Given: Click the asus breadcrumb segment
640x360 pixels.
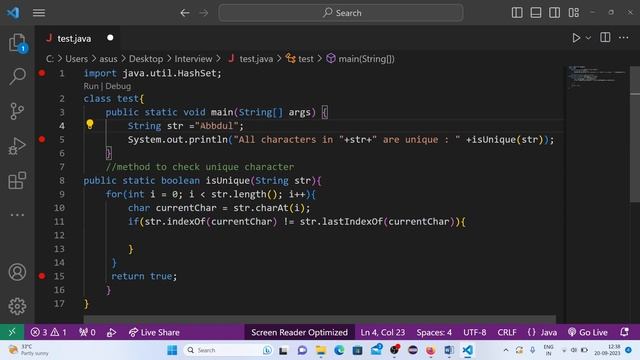Looking at the screenshot, I should click(x=108, y=59).
